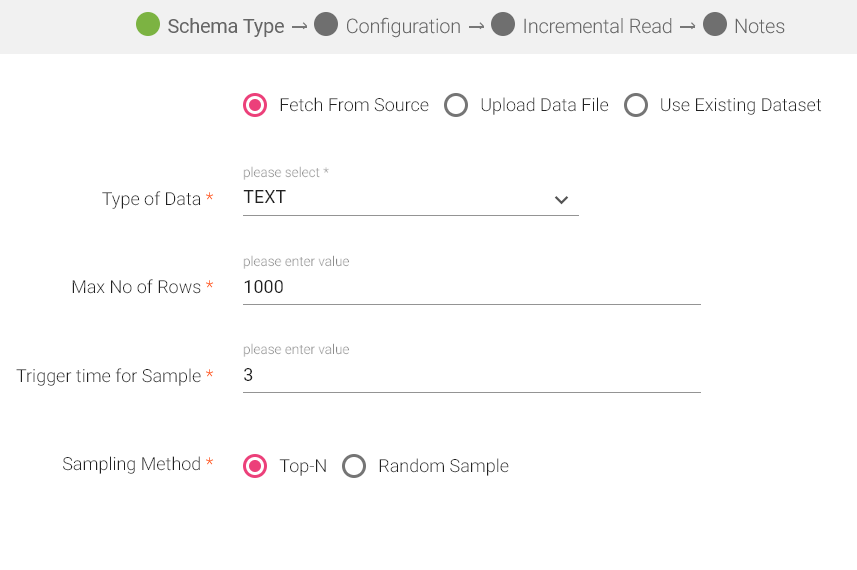Click the Random Sample label text
This screenshot has height=570, width=857.
click(443, 466)
